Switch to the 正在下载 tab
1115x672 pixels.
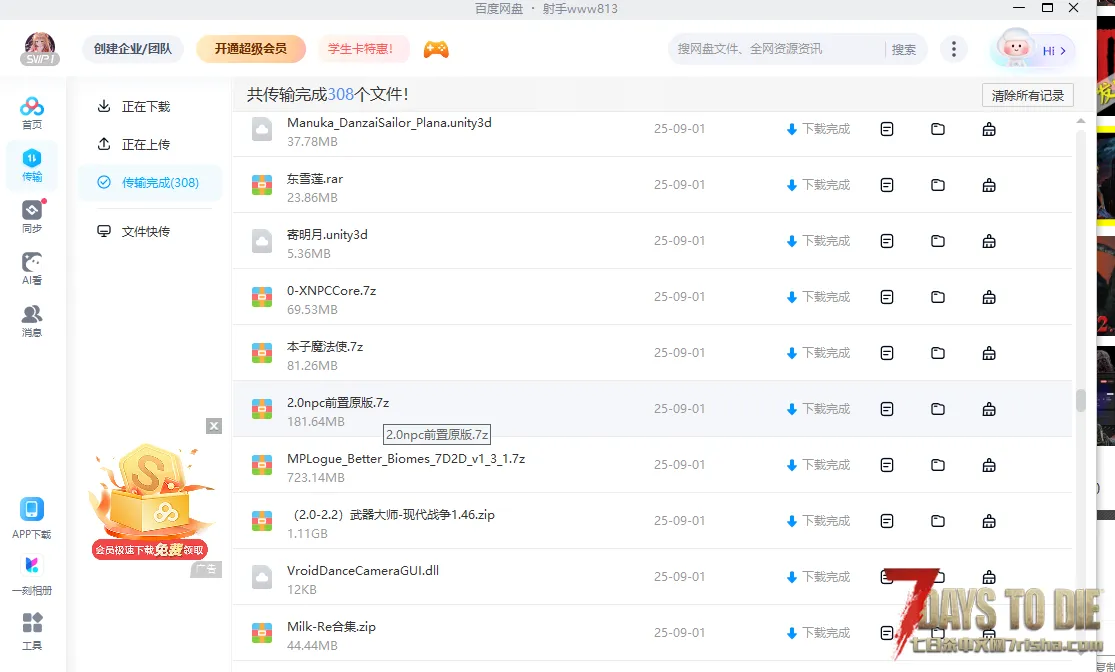point(146,107)
